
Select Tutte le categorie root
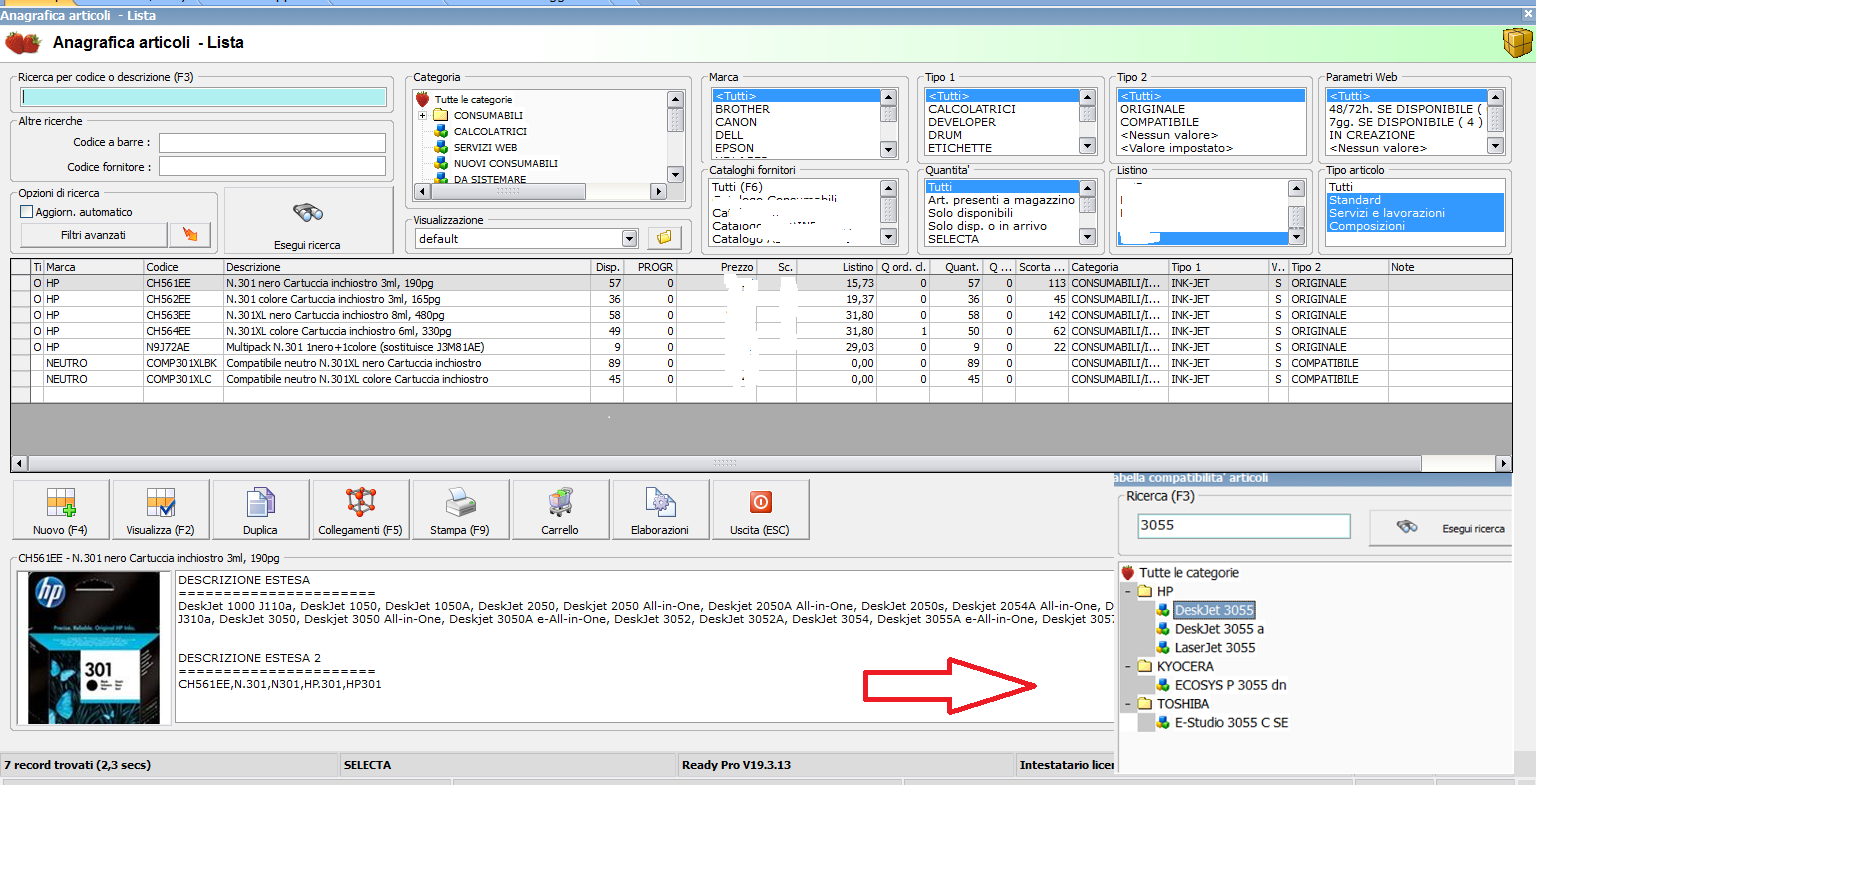tap(473, 99)
